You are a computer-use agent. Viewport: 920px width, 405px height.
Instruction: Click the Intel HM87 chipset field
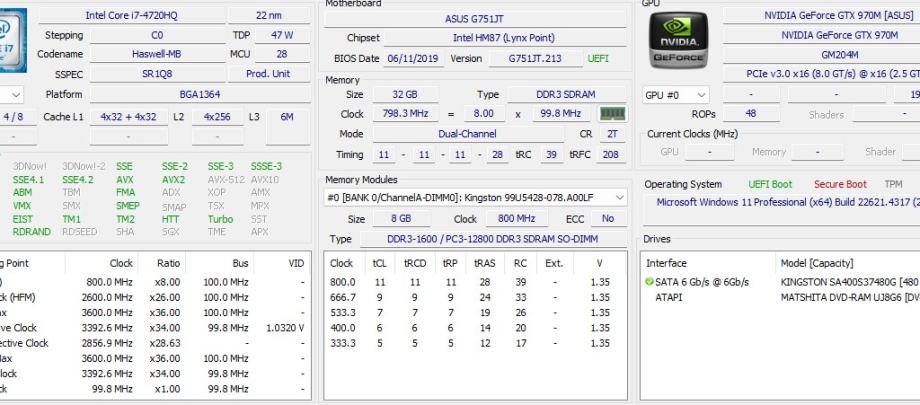coord(504,38)
